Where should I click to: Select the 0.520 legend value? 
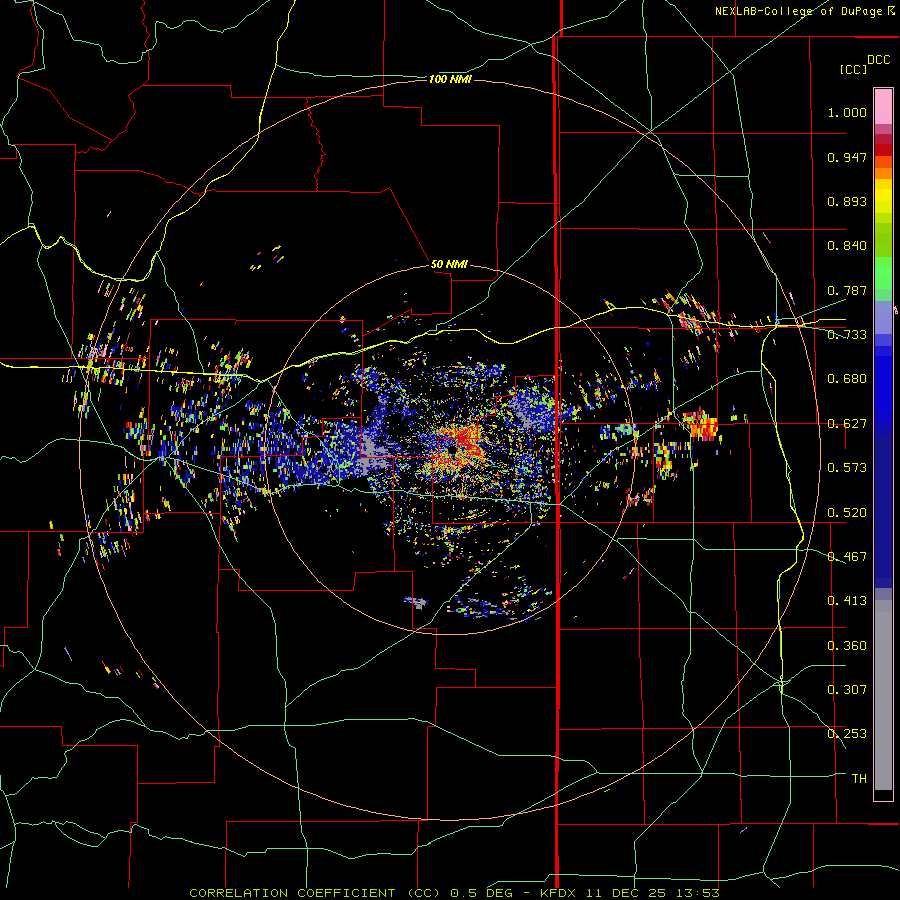tap(847, 513)
